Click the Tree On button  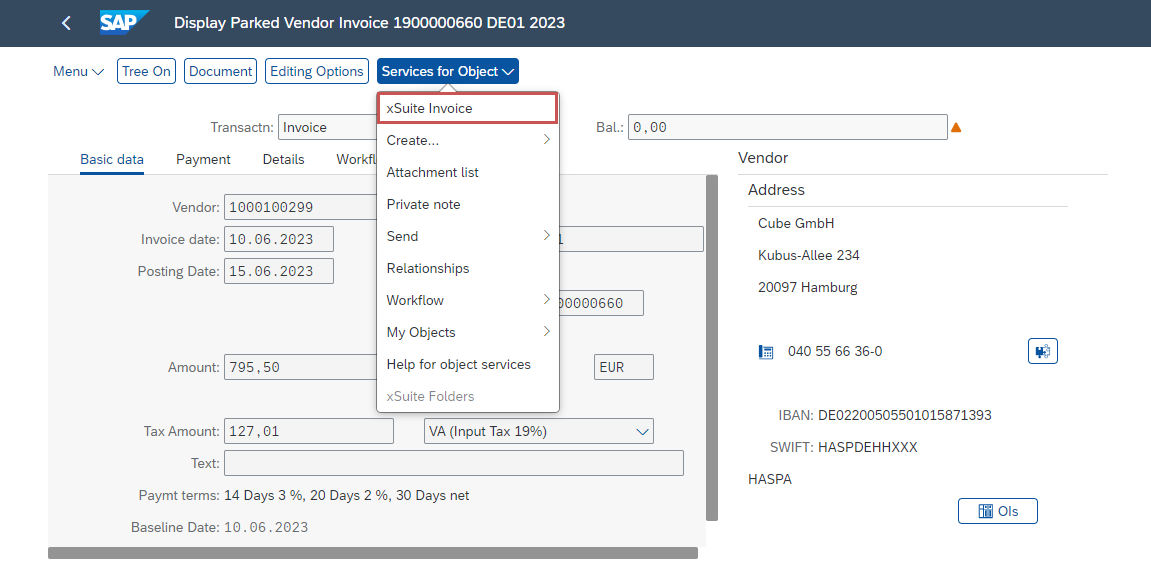pos(147,72)
